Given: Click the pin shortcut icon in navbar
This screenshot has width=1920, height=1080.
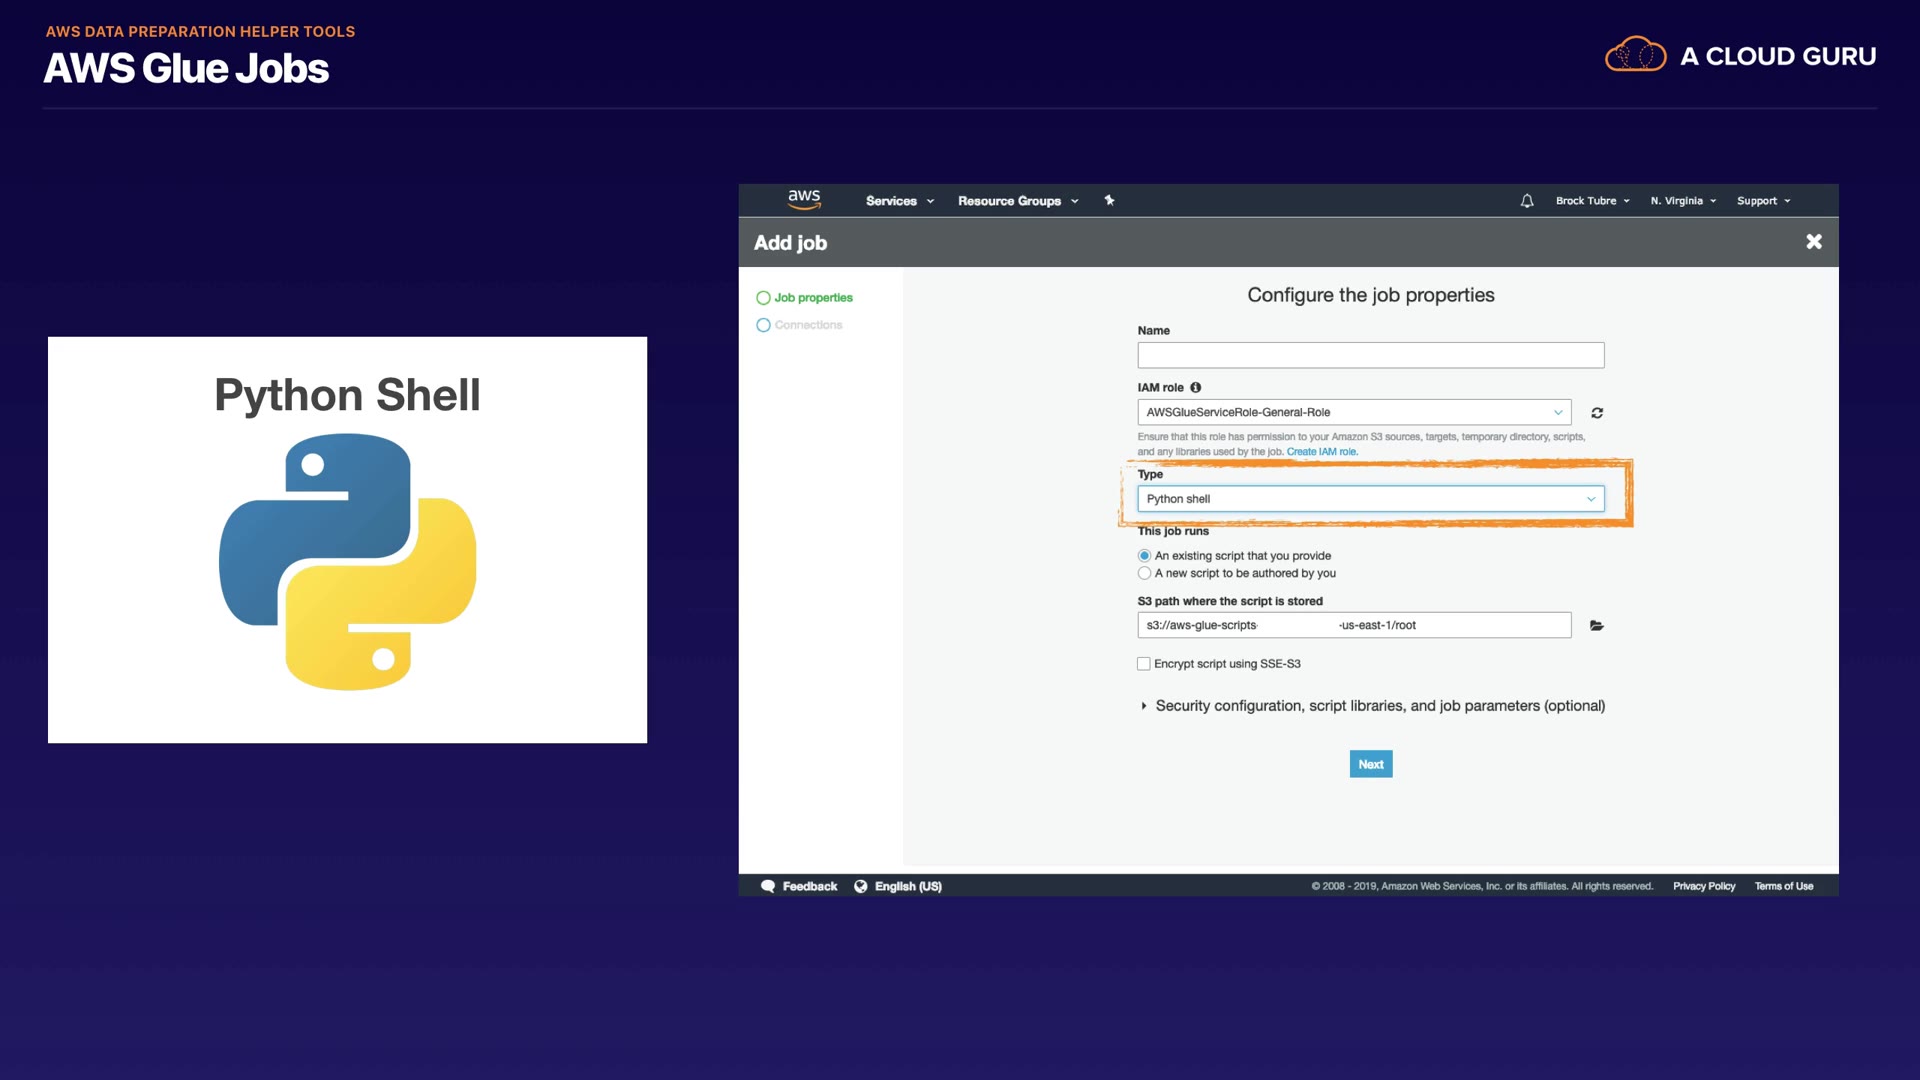Looking at the screenshot, I should (x=1109, y=200).
